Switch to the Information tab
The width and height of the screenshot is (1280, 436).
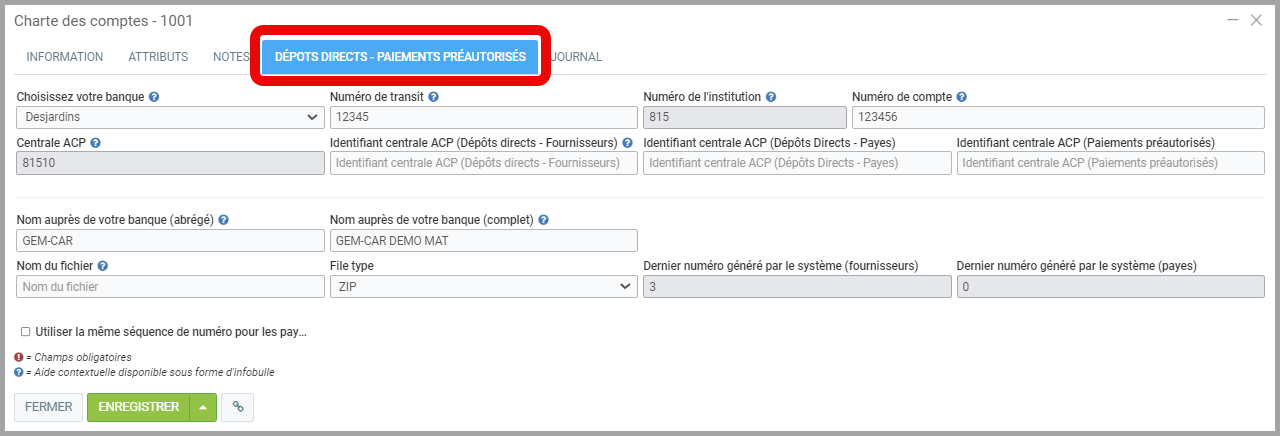[x=64, y=57]
